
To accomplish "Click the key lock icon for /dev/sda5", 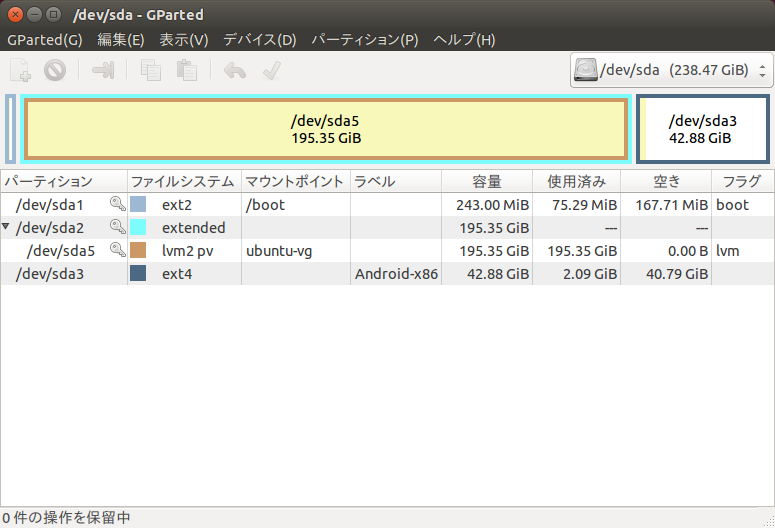I will tap(117, 250).
